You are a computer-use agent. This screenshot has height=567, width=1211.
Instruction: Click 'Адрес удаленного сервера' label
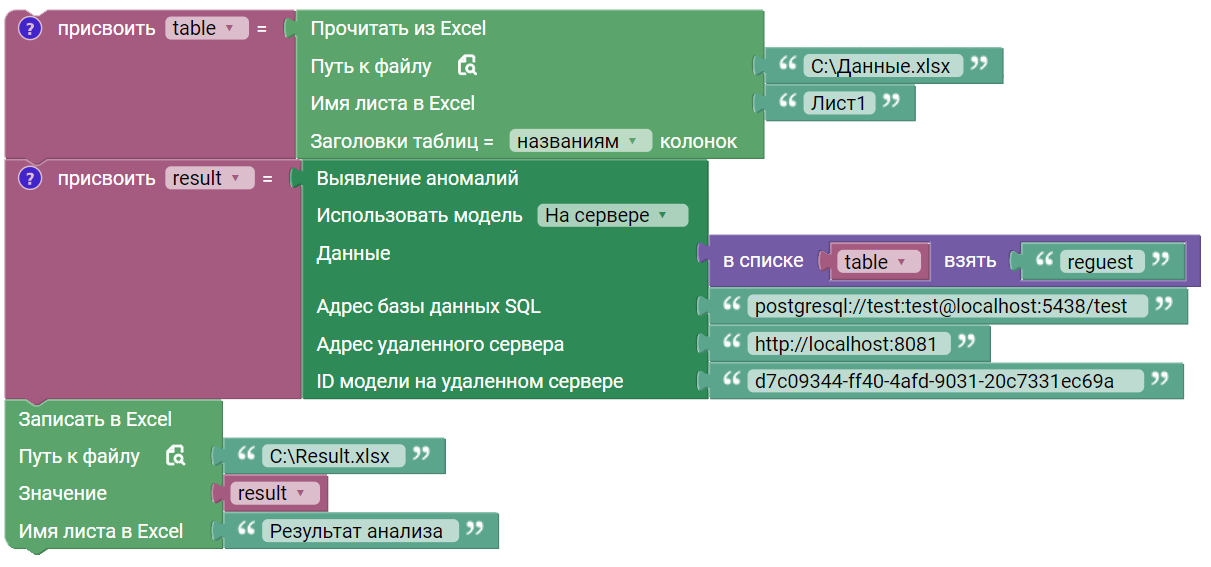coord(440,344)
